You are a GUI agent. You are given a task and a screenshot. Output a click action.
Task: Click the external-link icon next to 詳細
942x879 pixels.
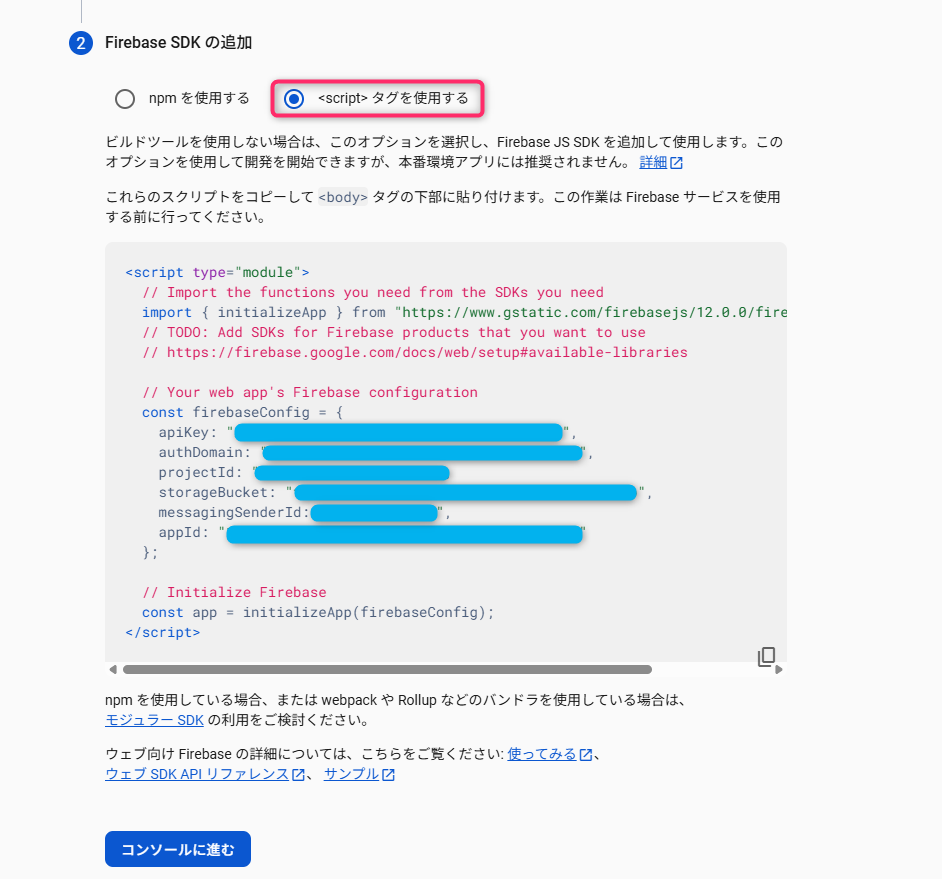click(676, 163)
